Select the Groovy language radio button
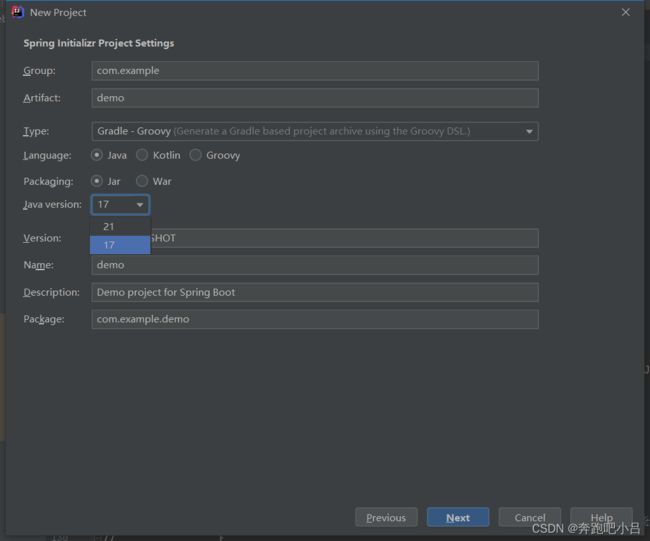The image size is (650, 541). point(195,155)
